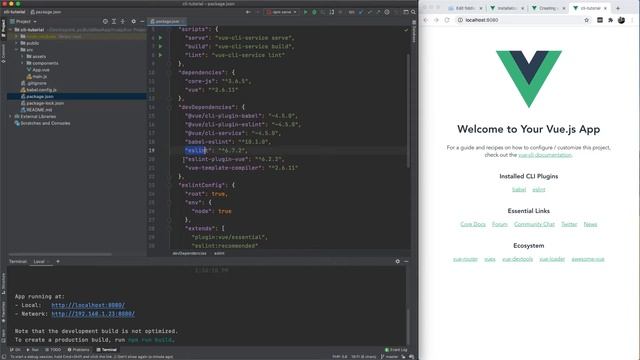The image size is (640, 360).
Task: Click the master git branch widget
Action: [389, 356]
